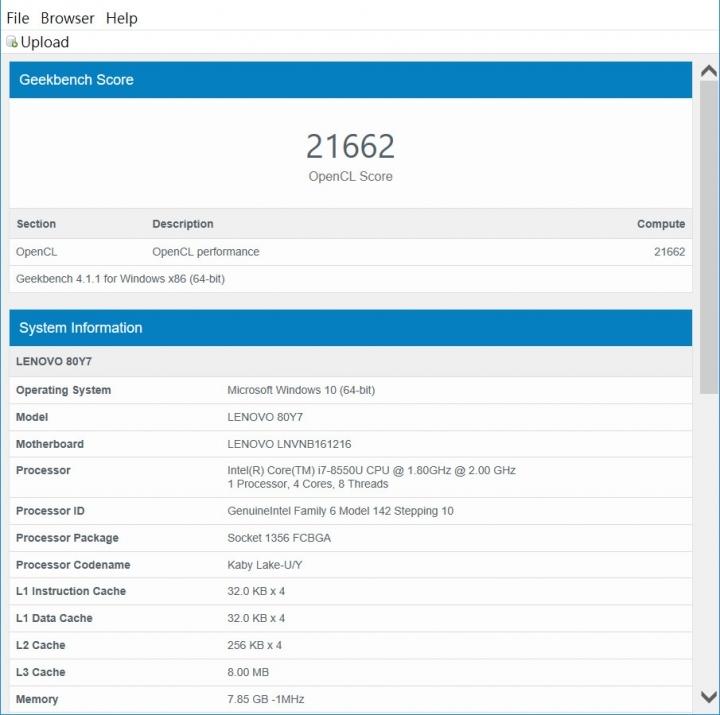
Task: Click the scrollbar up arrow
Action: [x=709, y=71]
